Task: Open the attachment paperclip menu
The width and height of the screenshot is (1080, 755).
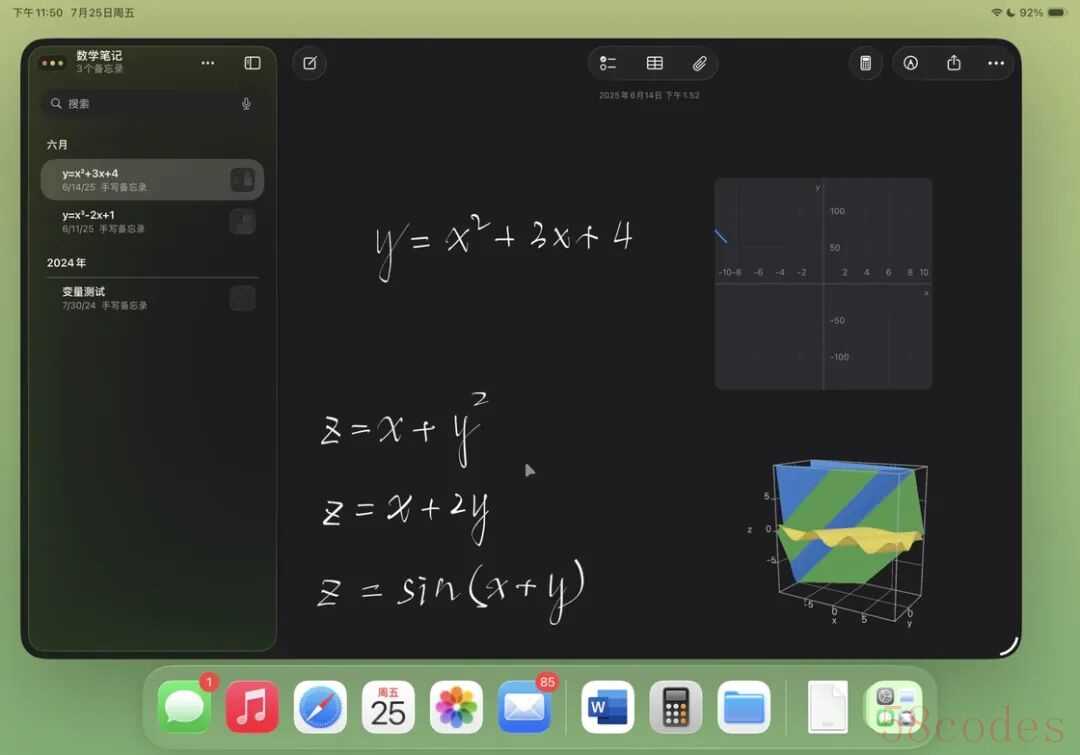Action: (x=699, y=63)
